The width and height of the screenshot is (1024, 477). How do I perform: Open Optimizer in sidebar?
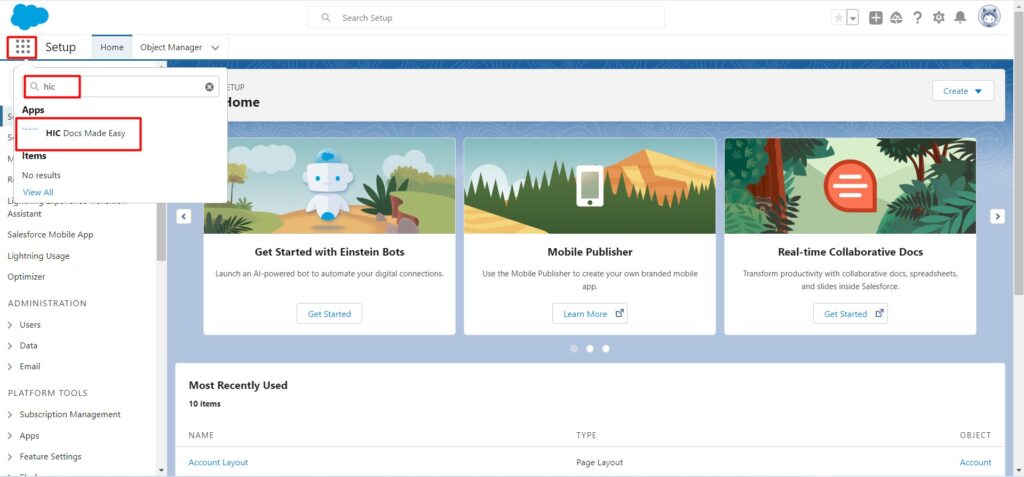[27, 277]
